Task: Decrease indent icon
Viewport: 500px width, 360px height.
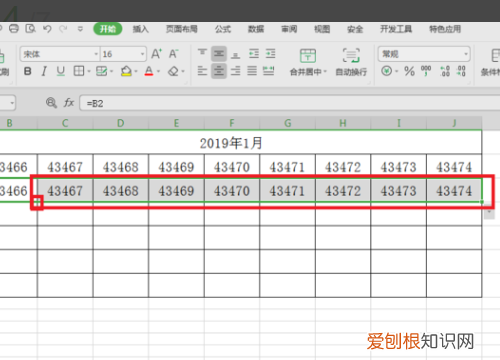Action: coord(254,53)
